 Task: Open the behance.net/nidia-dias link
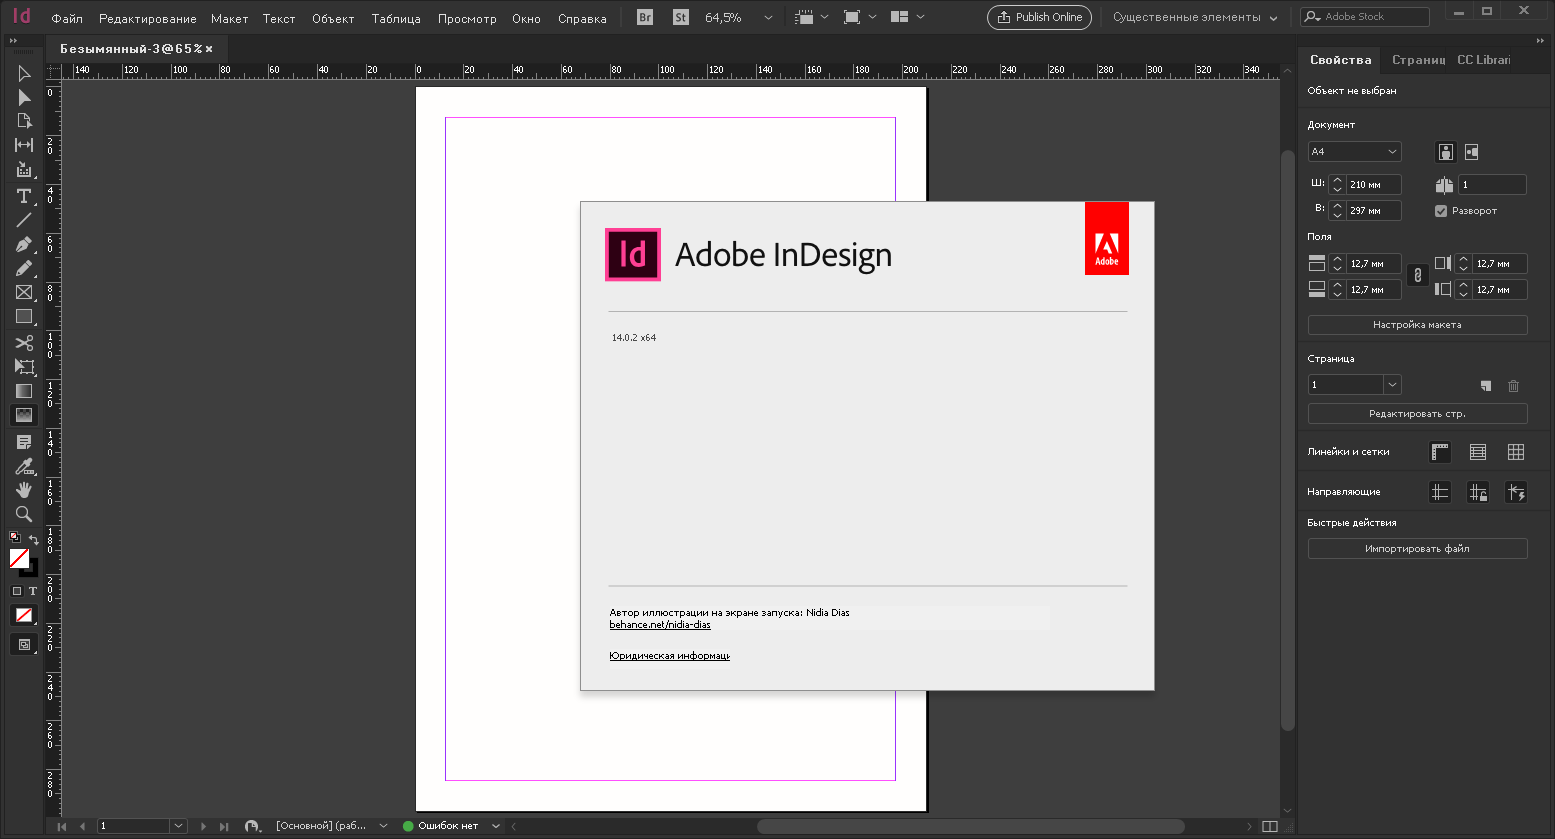[x=660, y=625]
